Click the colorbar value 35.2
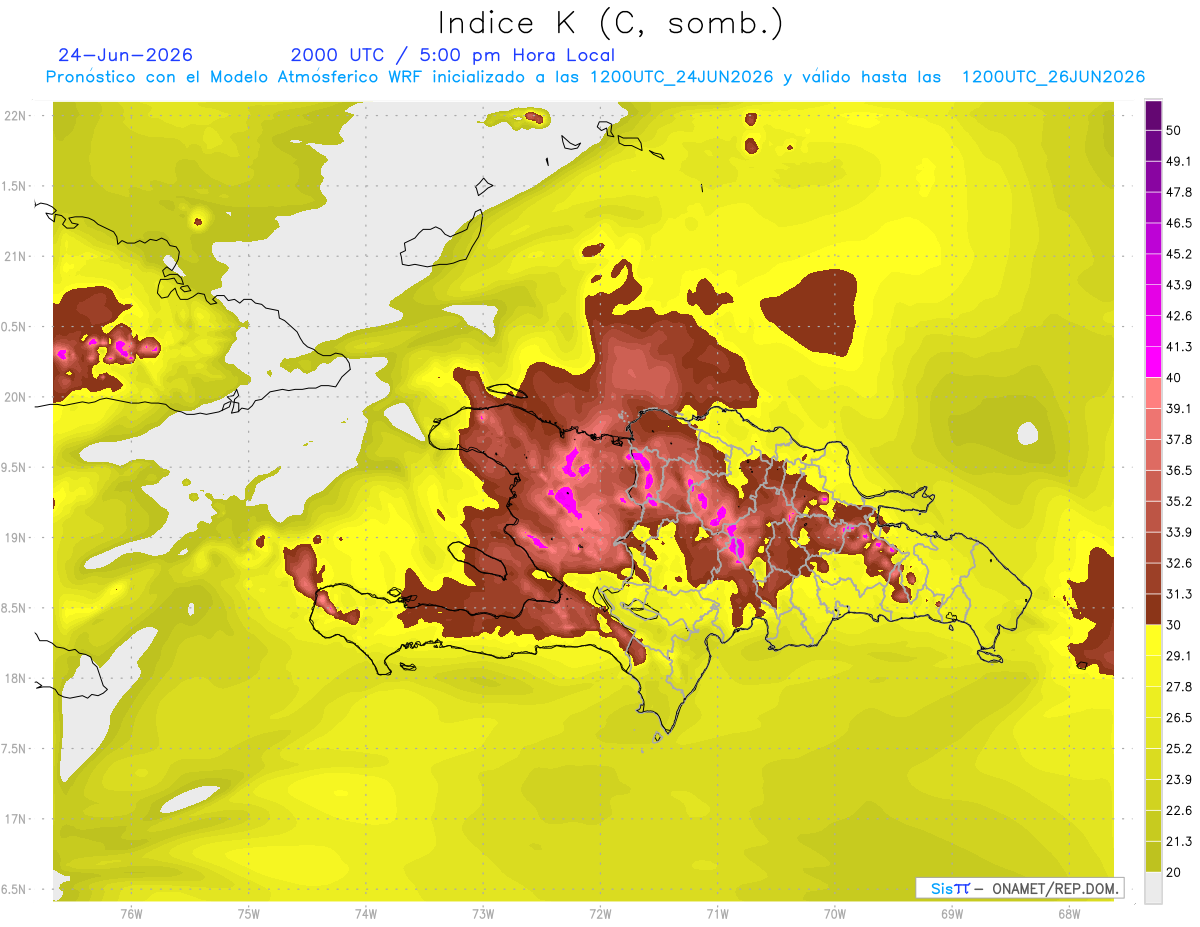Viewport: 1200px width, 927px height. (x=1179, y=501)
